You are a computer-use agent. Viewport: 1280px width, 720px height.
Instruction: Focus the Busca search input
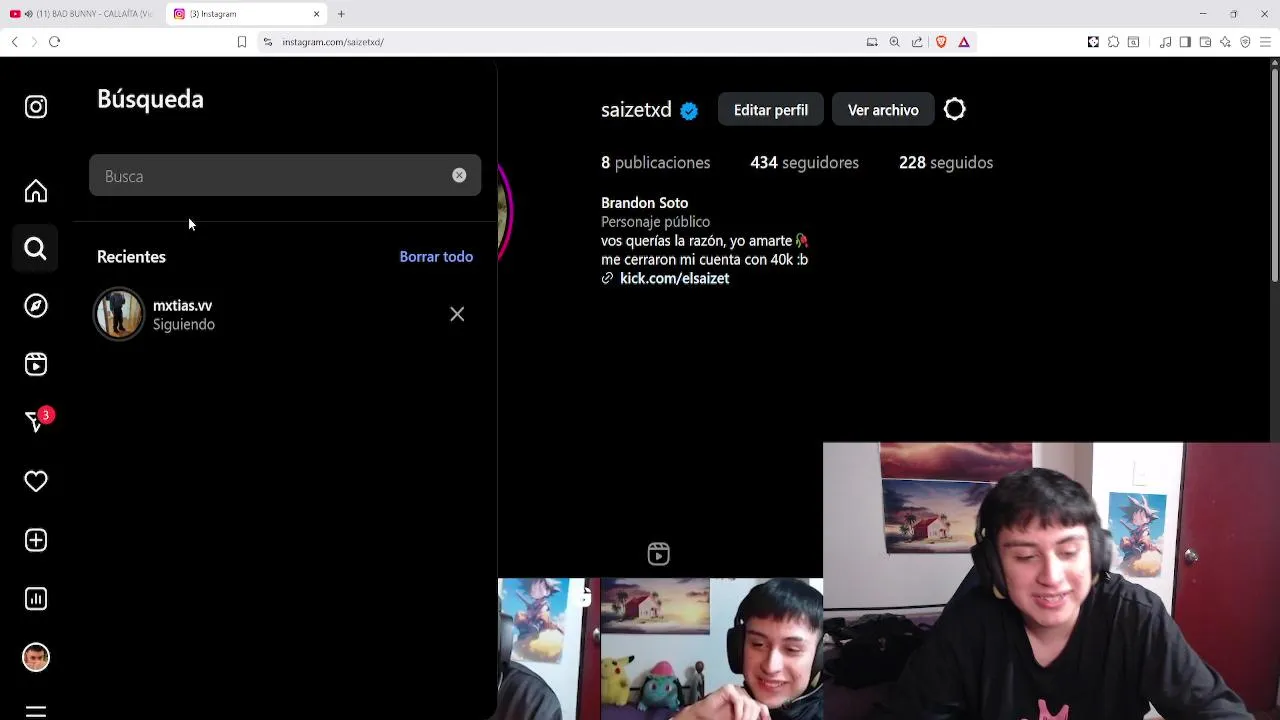click(x=285, y=176)
